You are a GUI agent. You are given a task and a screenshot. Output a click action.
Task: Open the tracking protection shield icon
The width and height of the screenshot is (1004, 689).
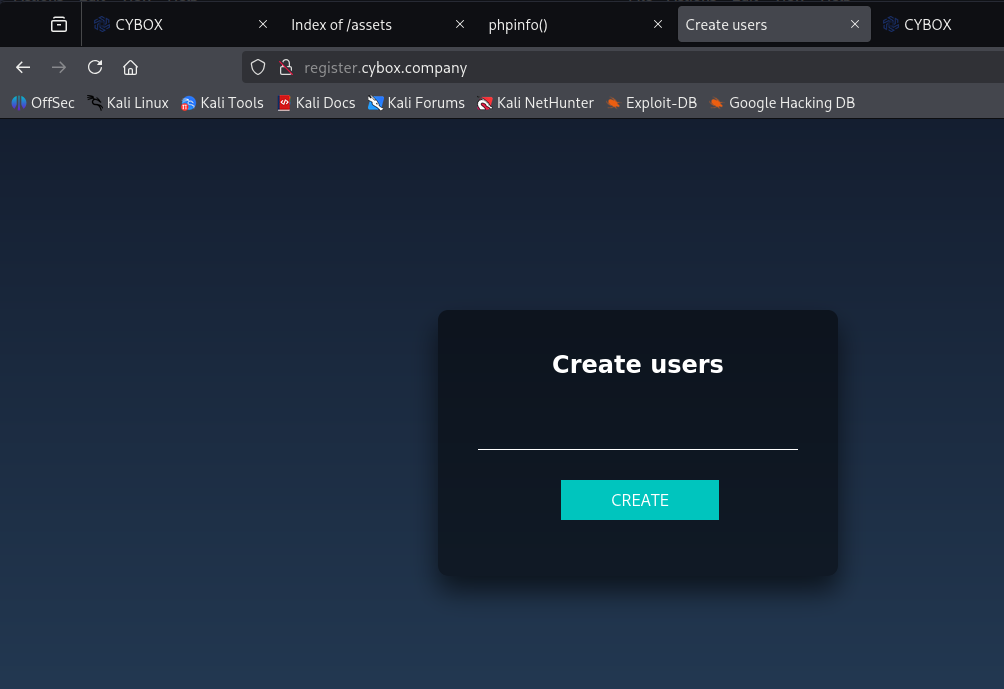pyautogui.click(x=258, y=67)
